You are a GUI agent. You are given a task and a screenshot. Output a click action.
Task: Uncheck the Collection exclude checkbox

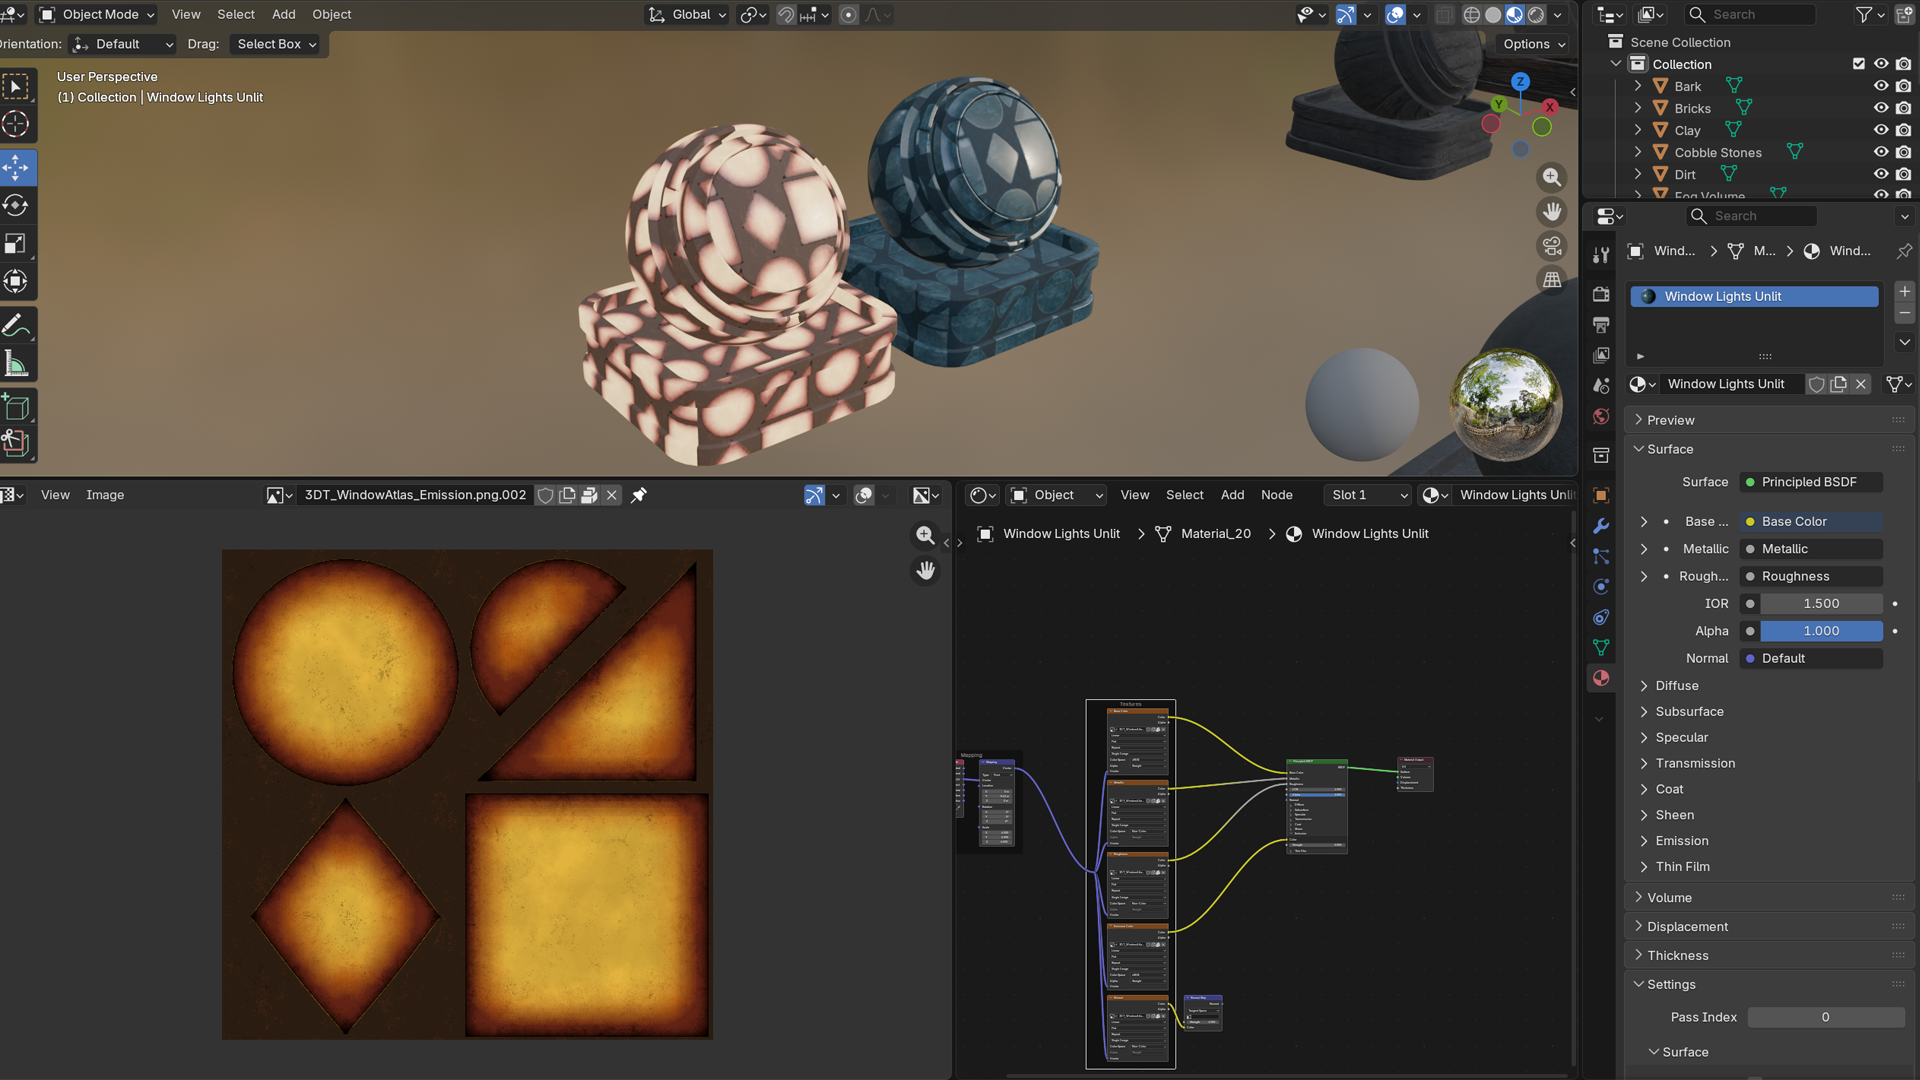1858,64
